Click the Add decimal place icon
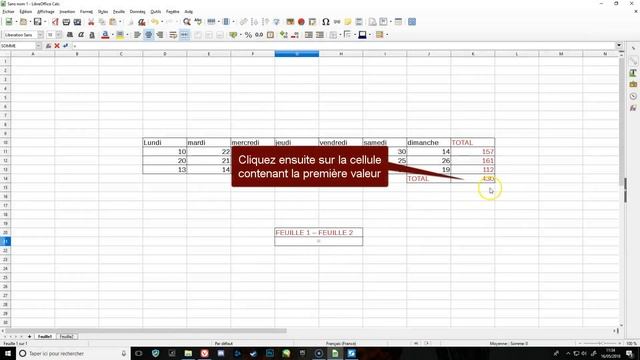The image size is (640, 360). [284, 35]
